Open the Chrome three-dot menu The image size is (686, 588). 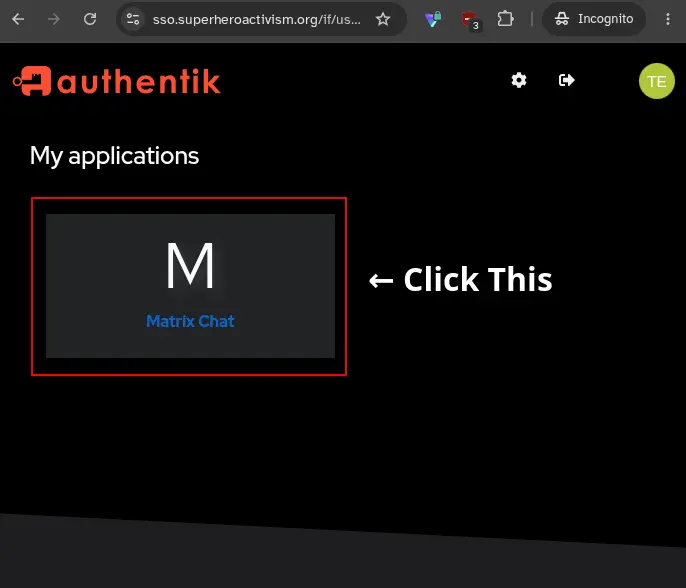click(x=668, y=19)
